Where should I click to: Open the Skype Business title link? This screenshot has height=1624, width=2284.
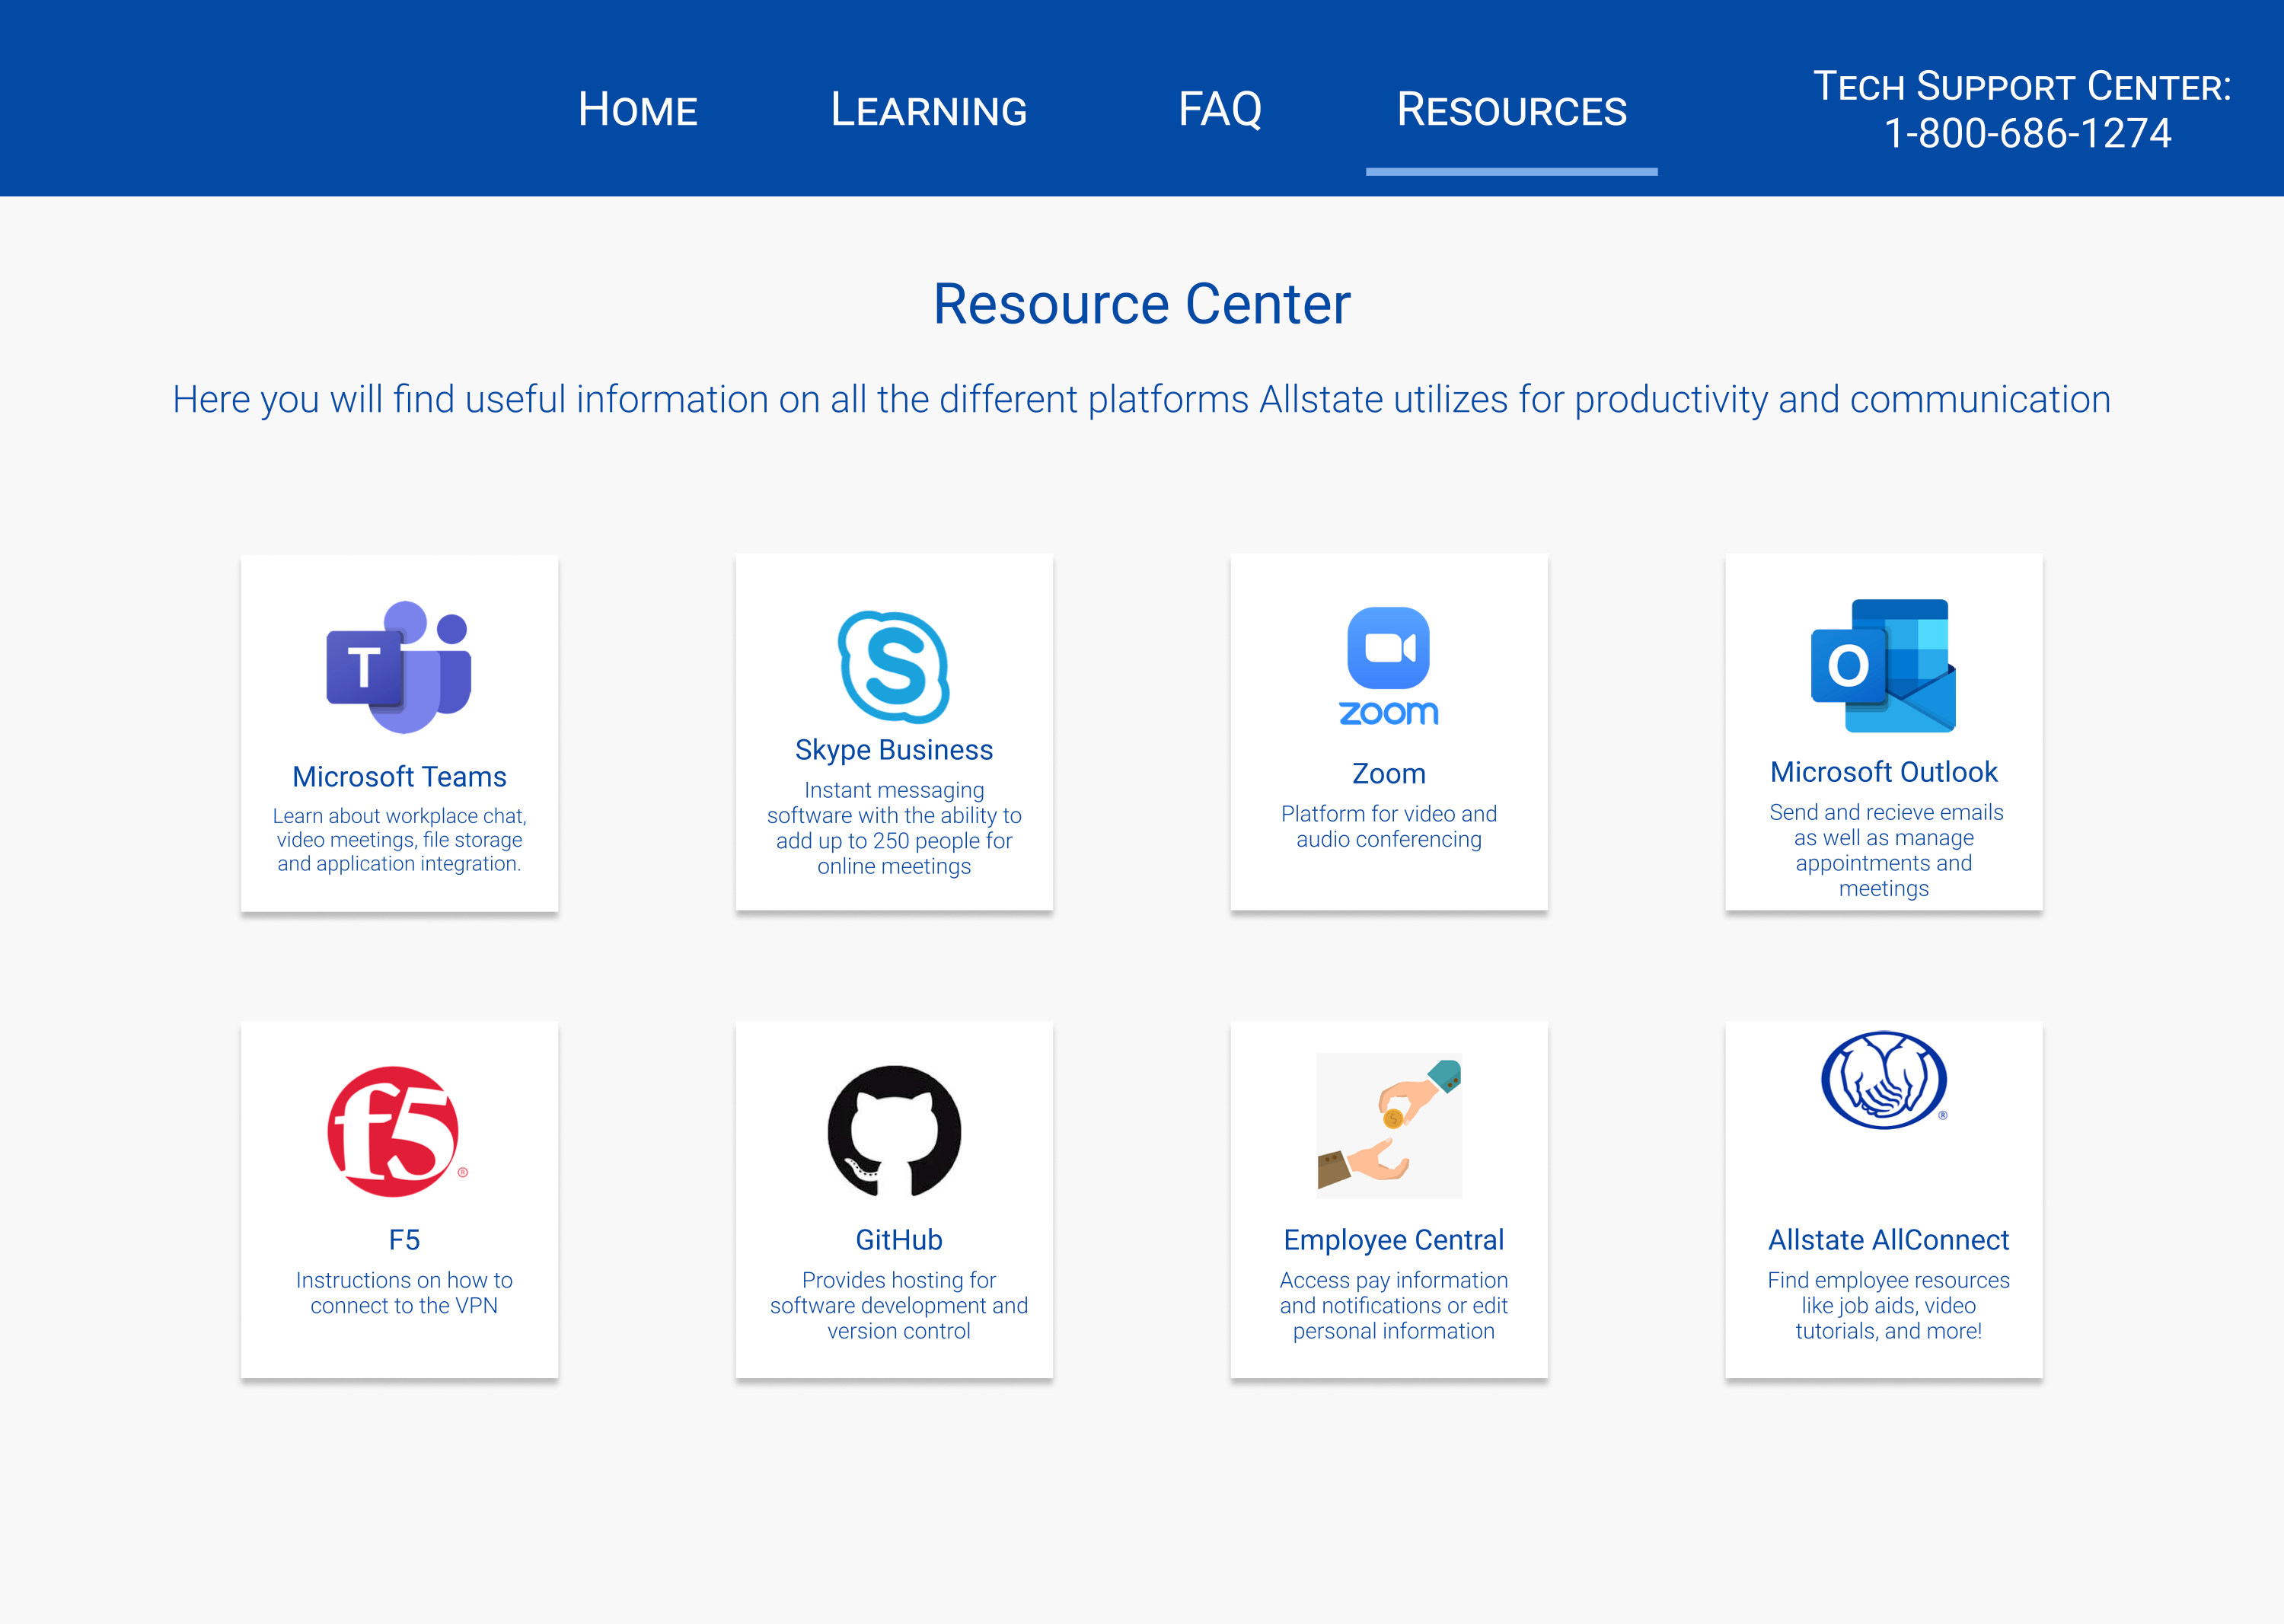click(893, 750)
